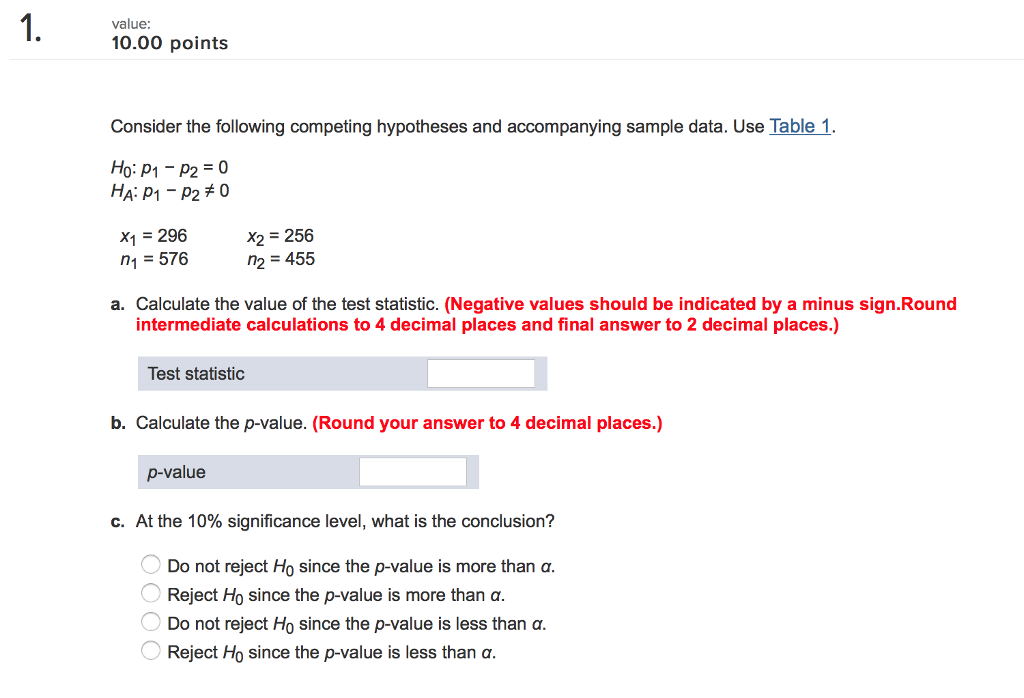Screen dimensions: 1024x698
Task: Select 'Reject H0 since p-value is less than α'
Action: pyautogui.click(x=151, y=650)
